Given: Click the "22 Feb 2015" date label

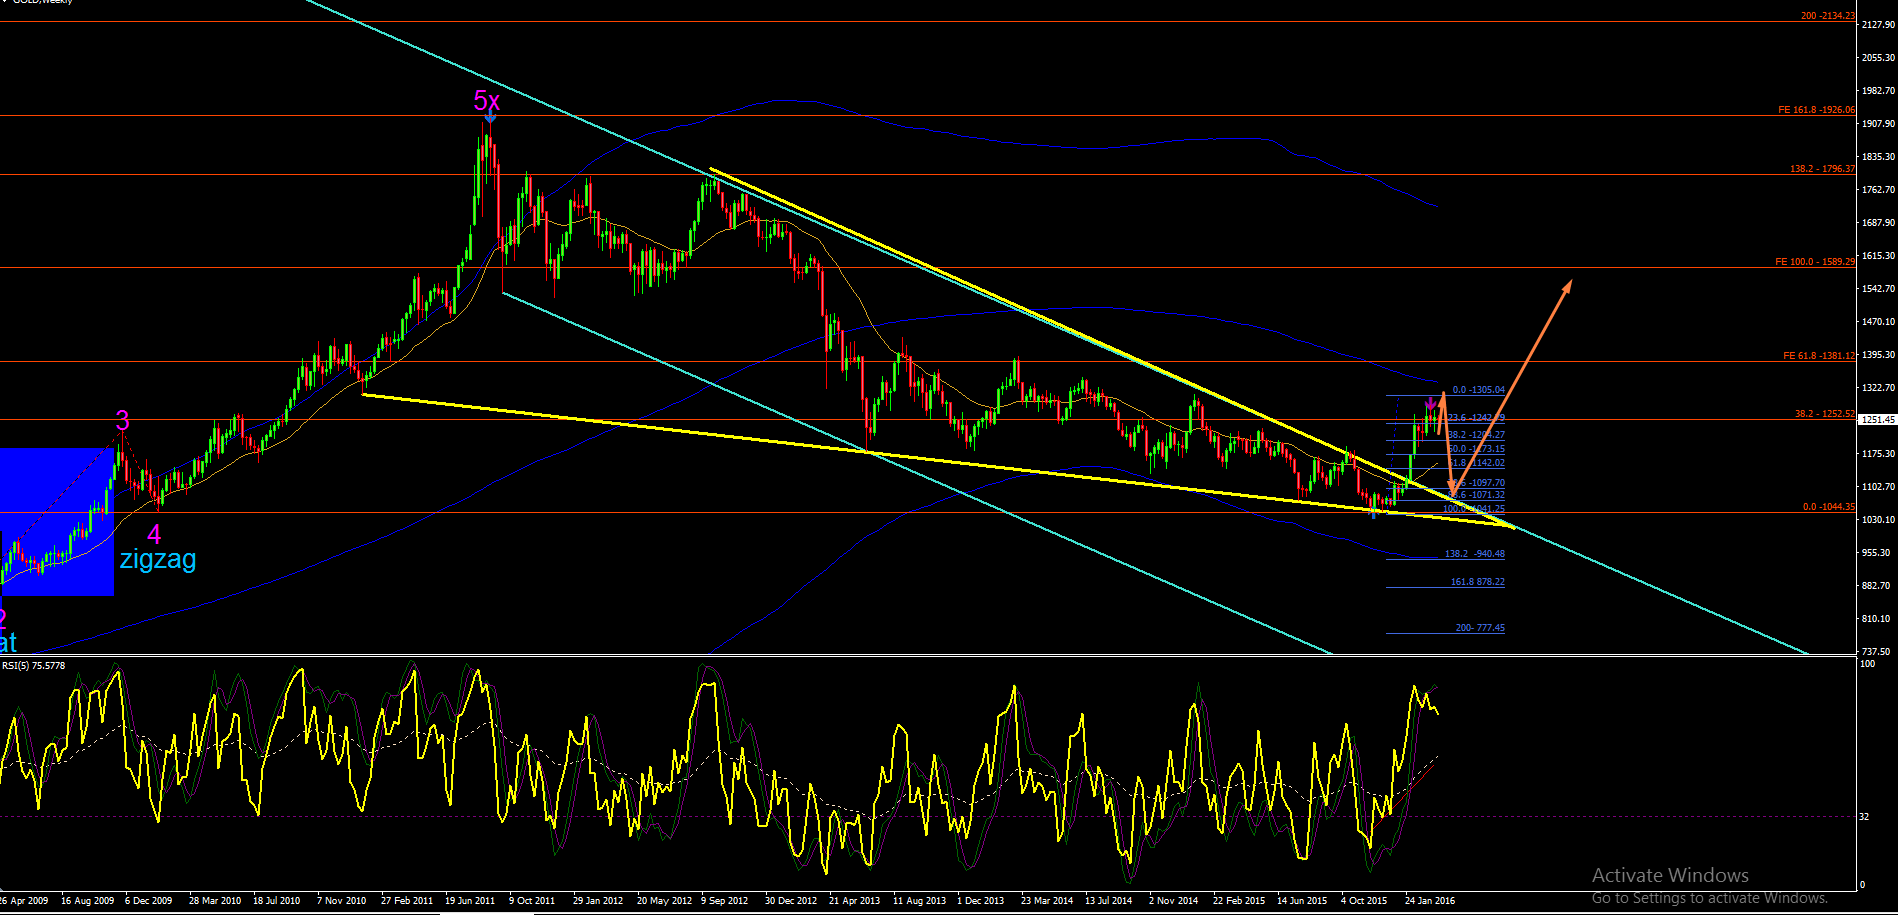Looking at the screenshot, I should coord(1239,901).
